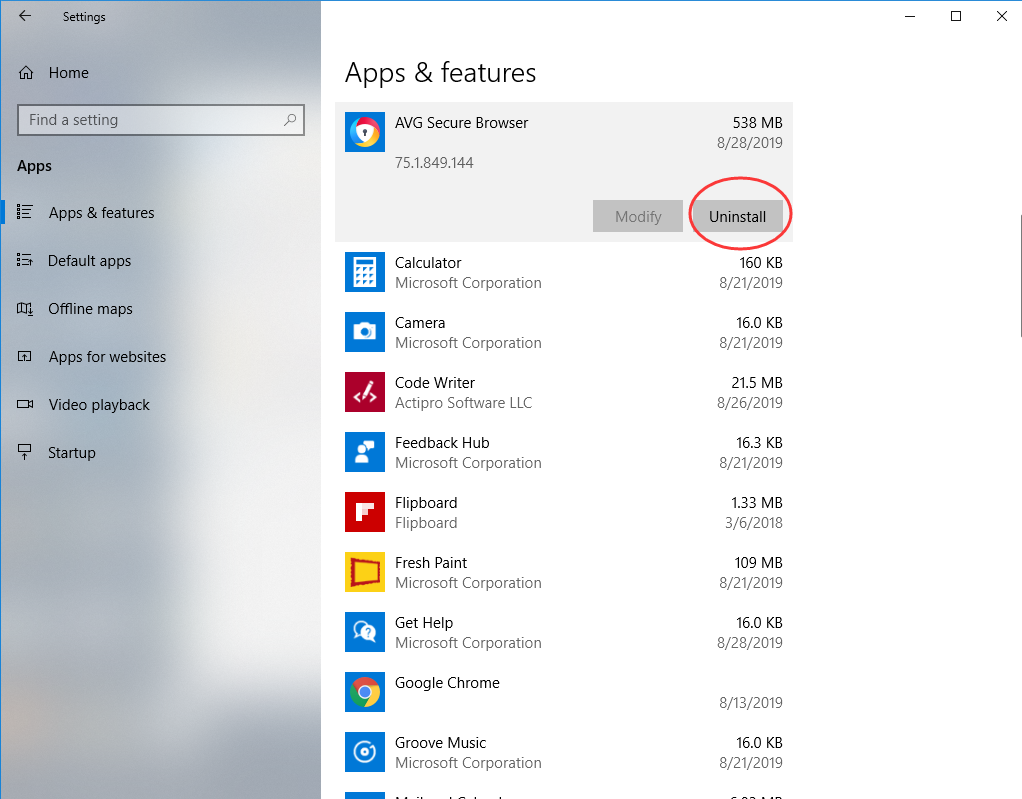Click the AVG Secure Browser icon
The image size is (1022, 799).
click(365, 132)
